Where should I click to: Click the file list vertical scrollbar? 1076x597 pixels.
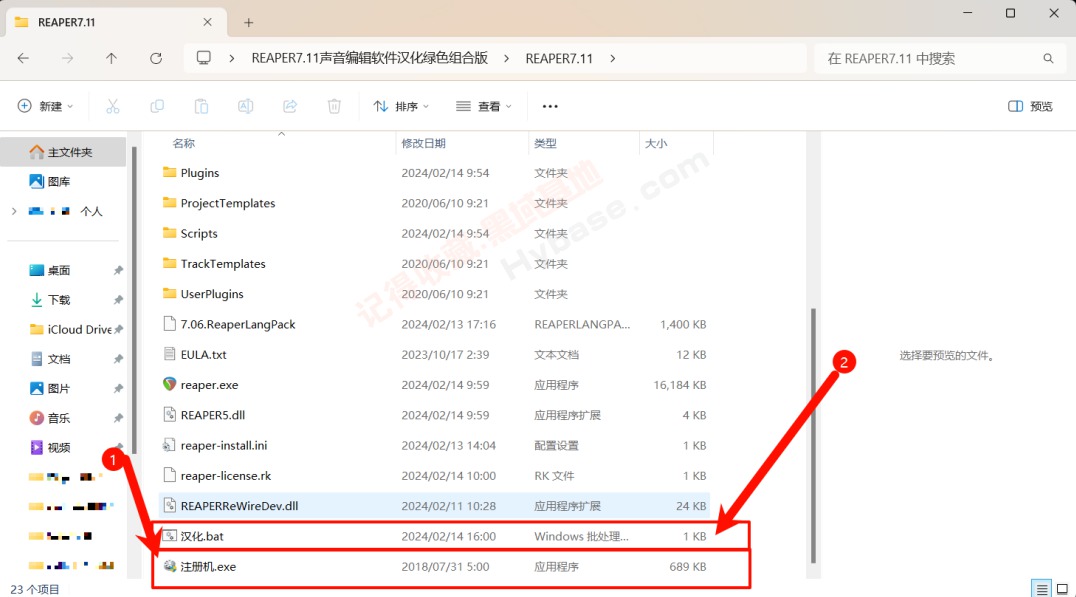[x=814, y=436]
